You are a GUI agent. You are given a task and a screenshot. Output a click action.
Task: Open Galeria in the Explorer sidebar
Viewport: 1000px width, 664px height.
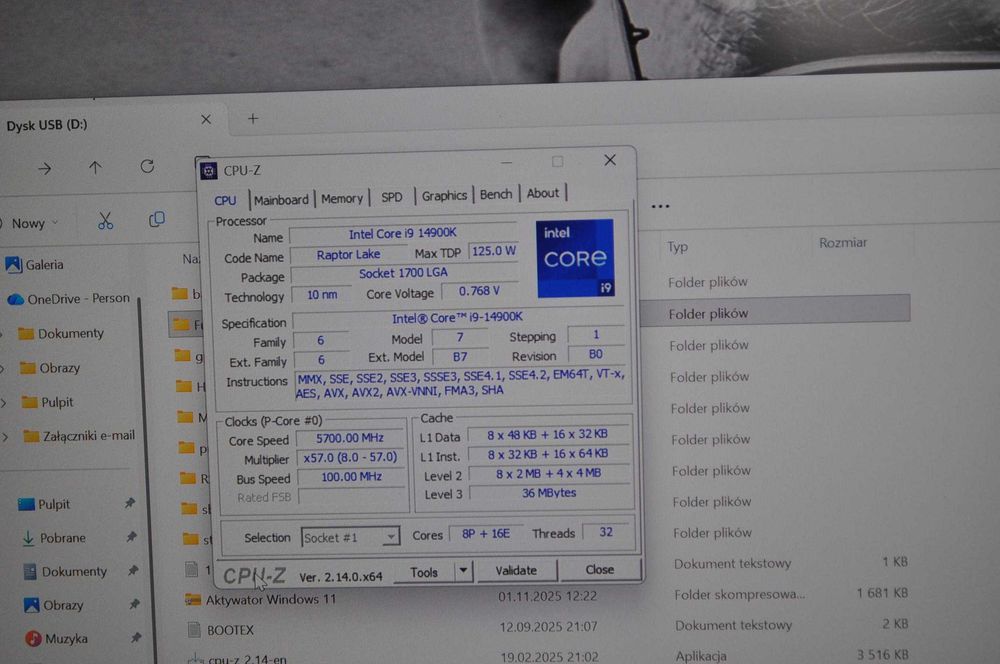tap(35, 264)
